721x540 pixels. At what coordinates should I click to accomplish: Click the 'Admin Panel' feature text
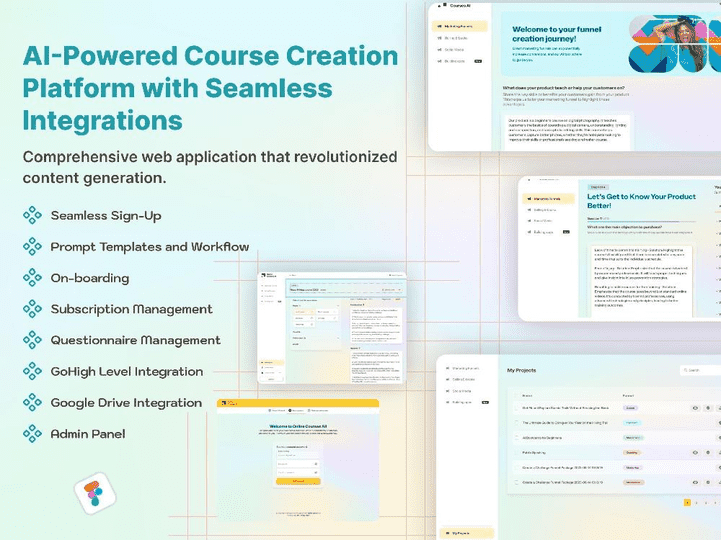point(88,434)
